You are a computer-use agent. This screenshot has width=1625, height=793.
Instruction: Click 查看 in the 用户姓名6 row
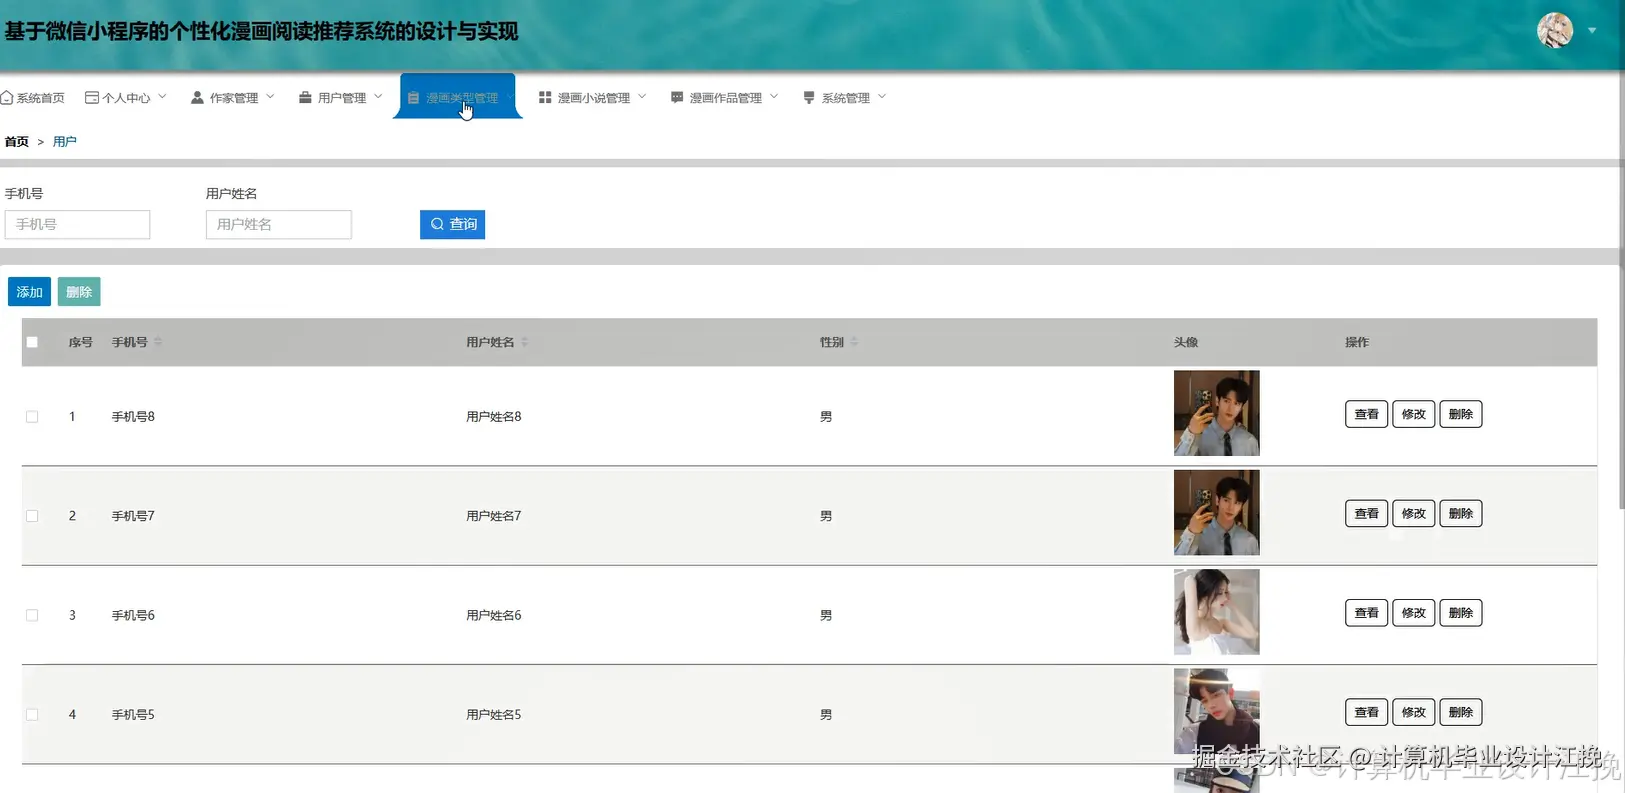click(1366, 613)
